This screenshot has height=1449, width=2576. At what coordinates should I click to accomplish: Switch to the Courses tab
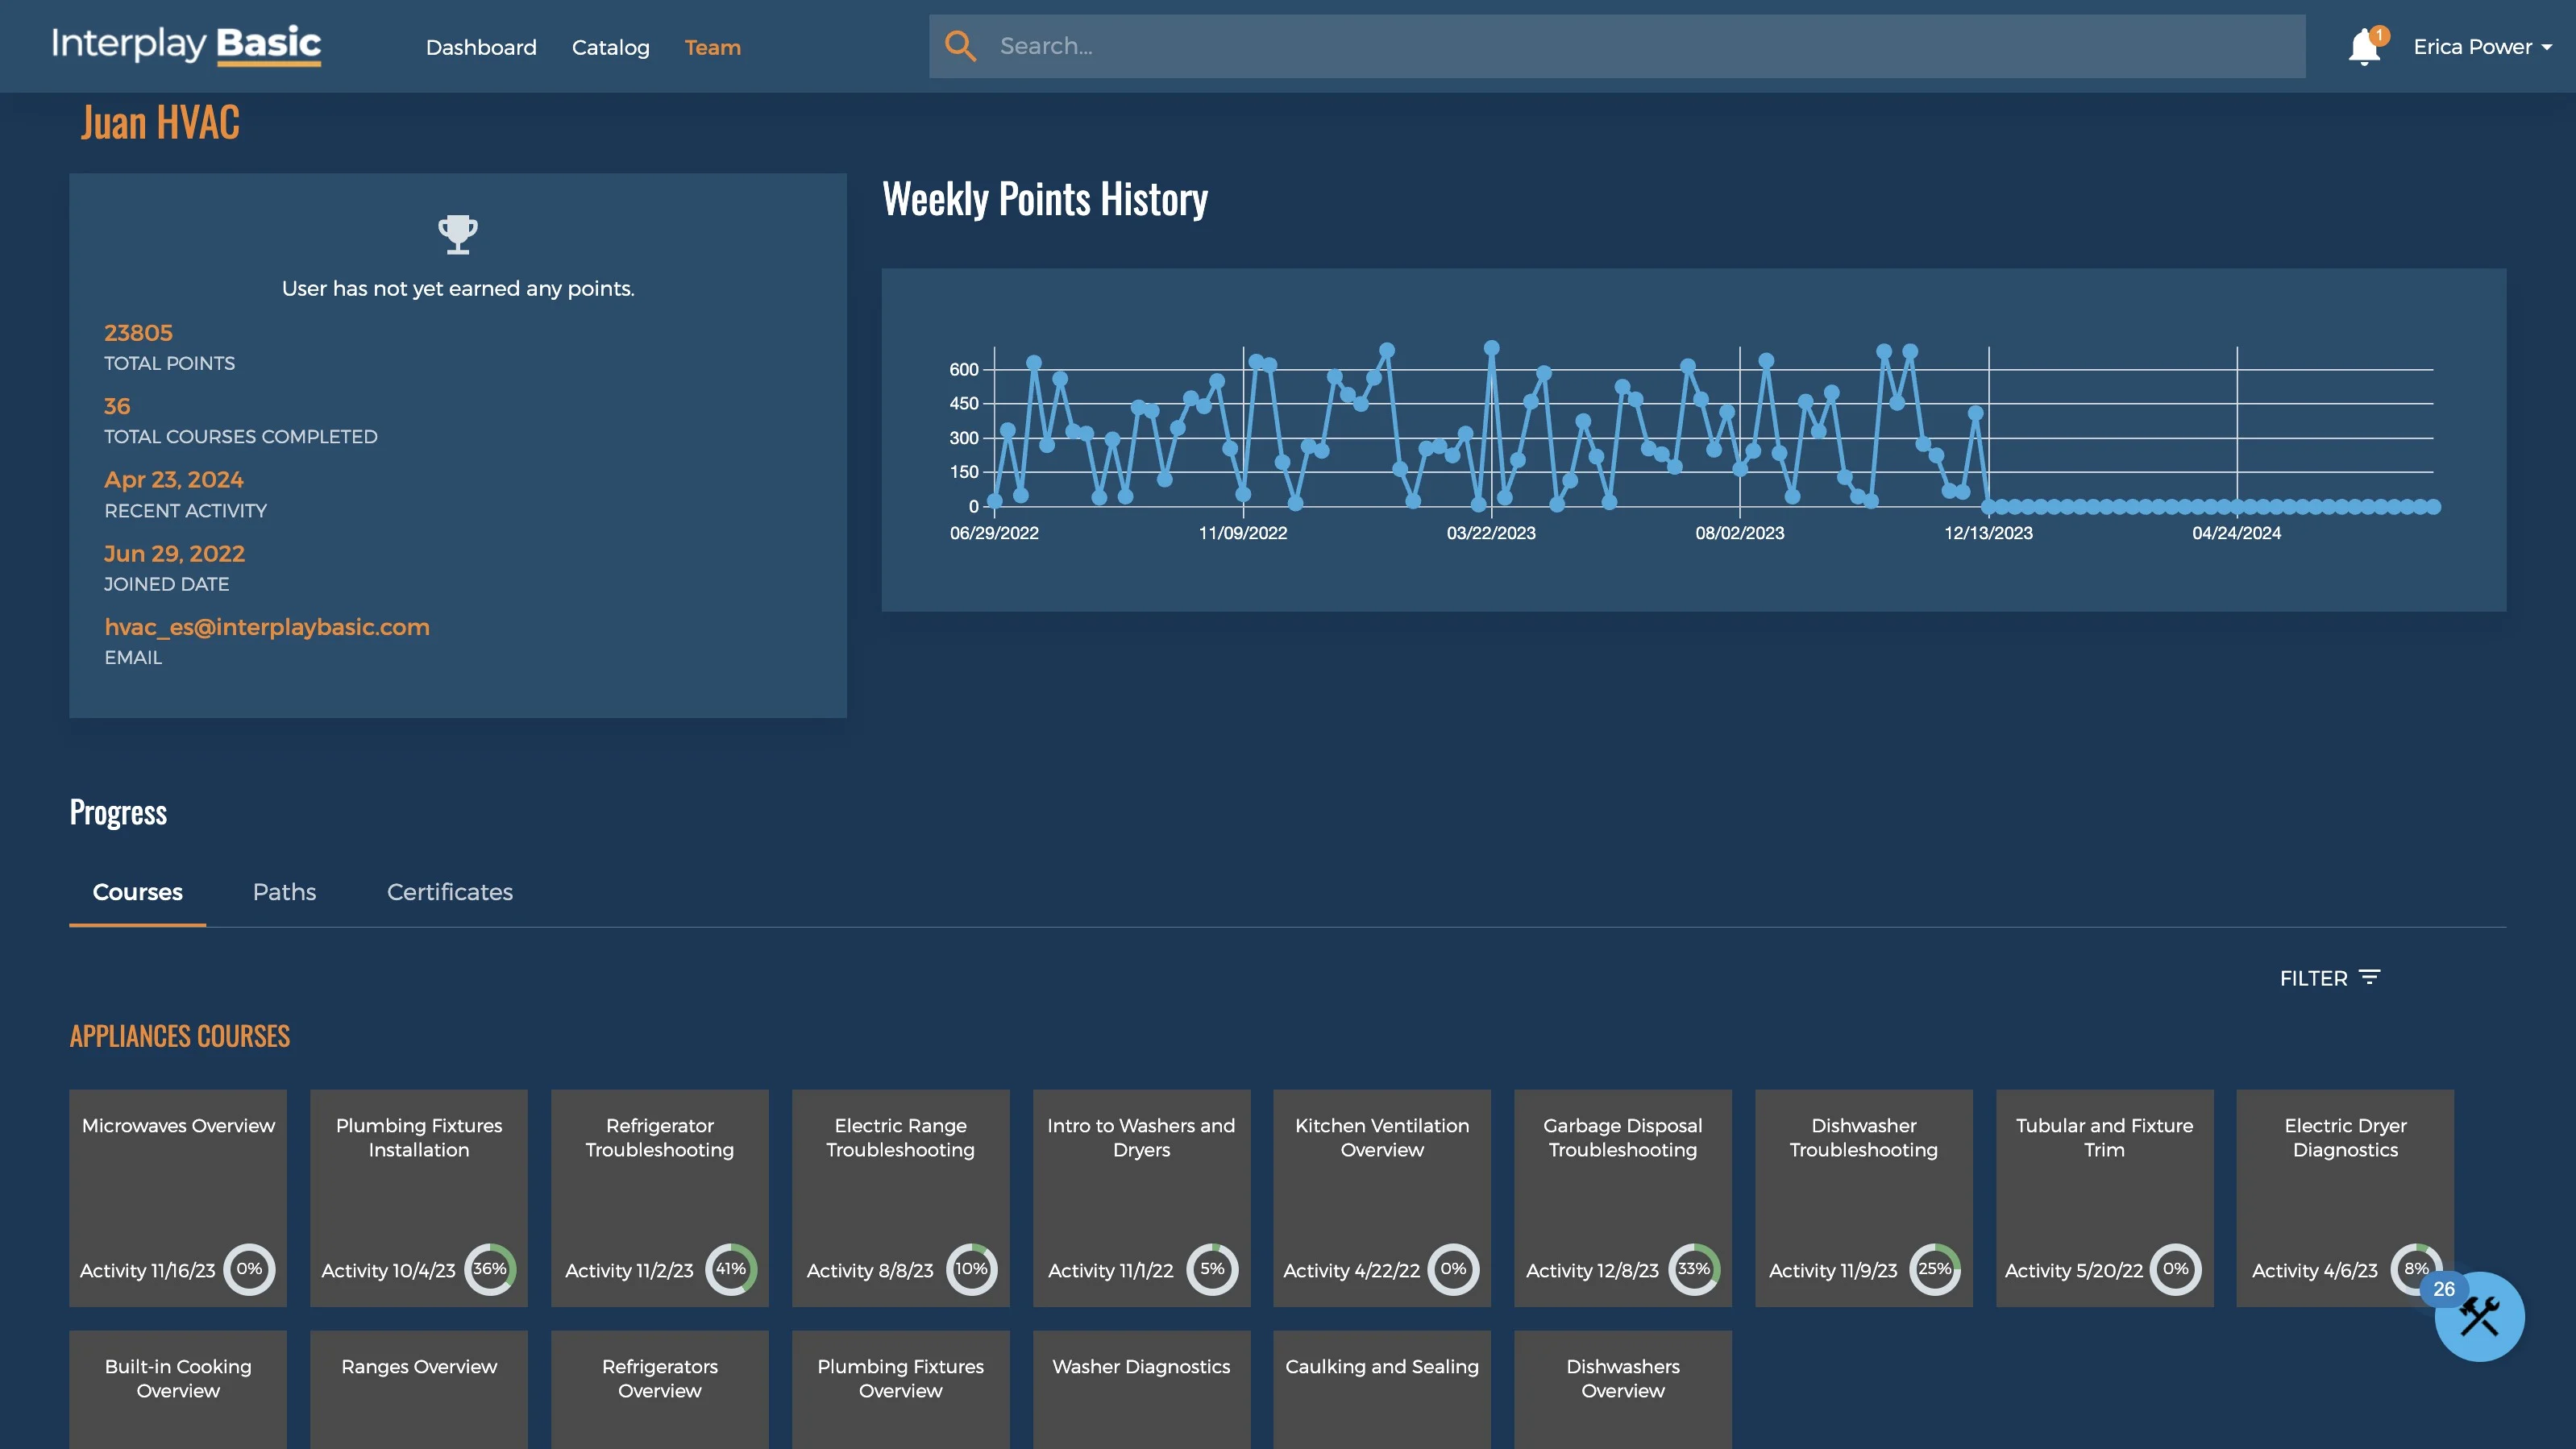tap(138, 892)
